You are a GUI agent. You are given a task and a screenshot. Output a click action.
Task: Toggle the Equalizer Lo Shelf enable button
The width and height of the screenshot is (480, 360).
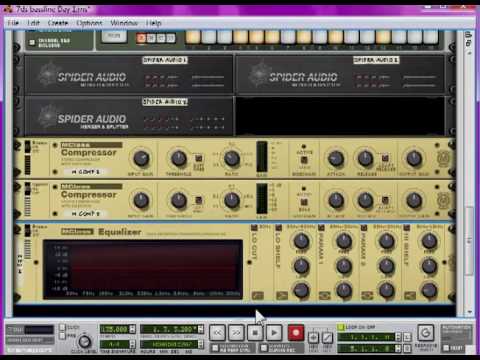pos(278,228)
